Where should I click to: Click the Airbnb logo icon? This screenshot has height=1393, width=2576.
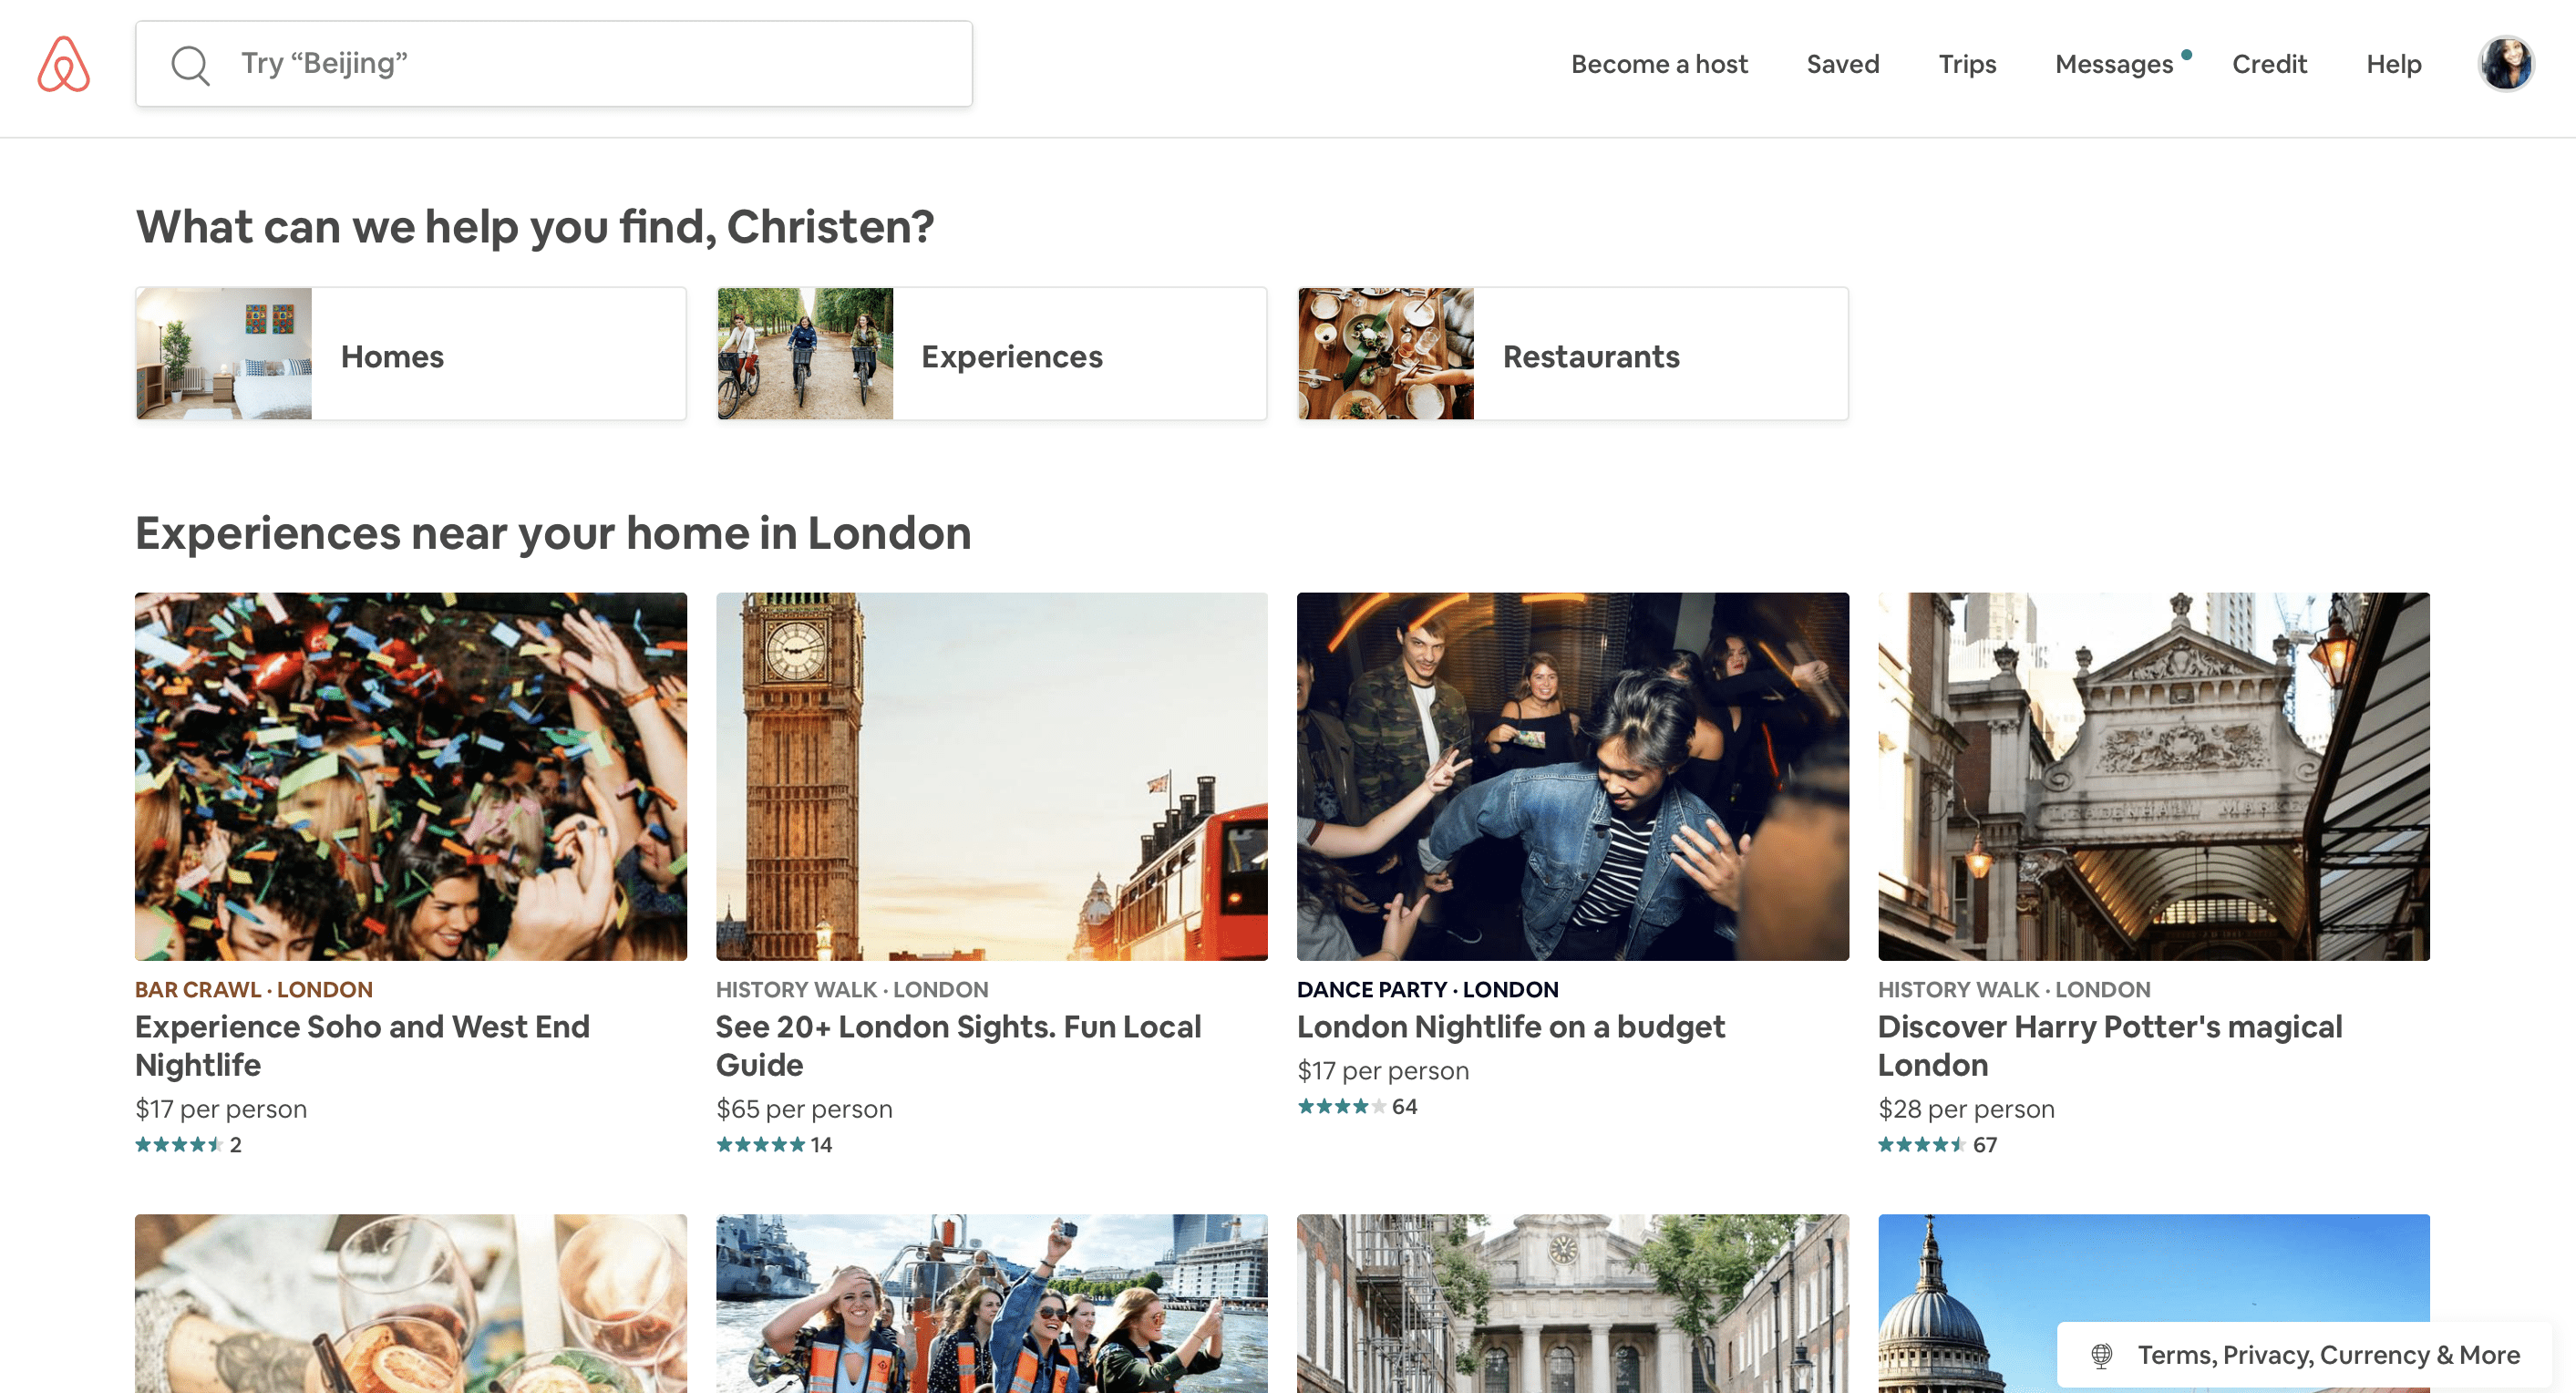coord(64,64)
